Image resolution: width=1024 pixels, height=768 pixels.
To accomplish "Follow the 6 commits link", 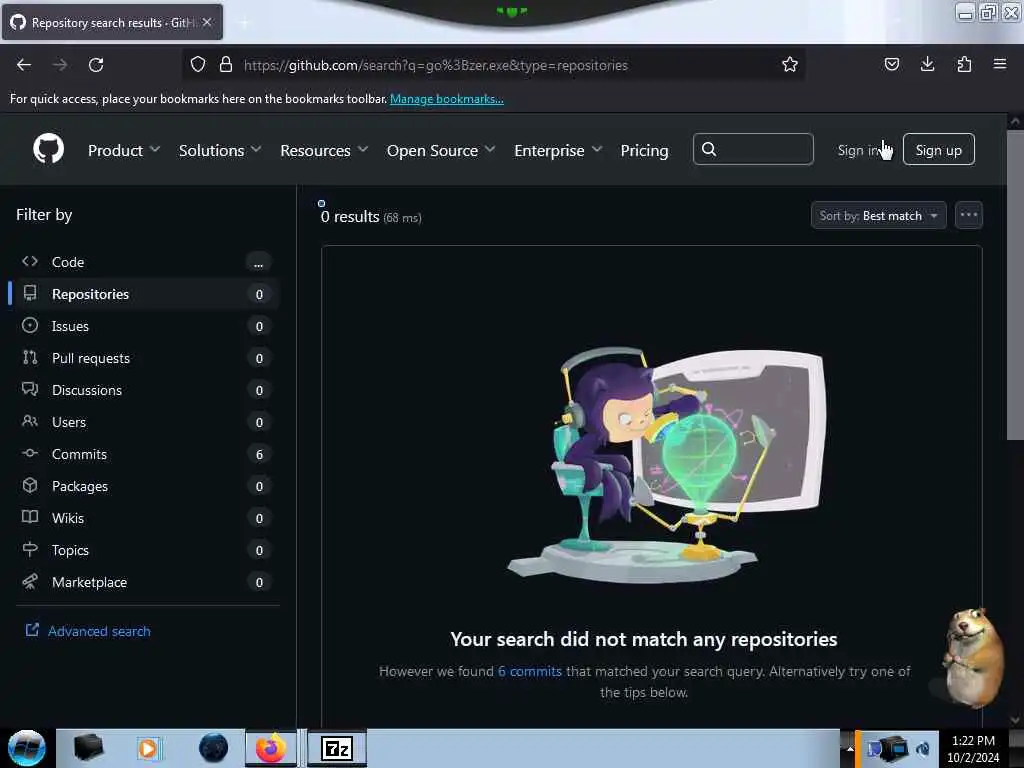I will pos(530,671).
